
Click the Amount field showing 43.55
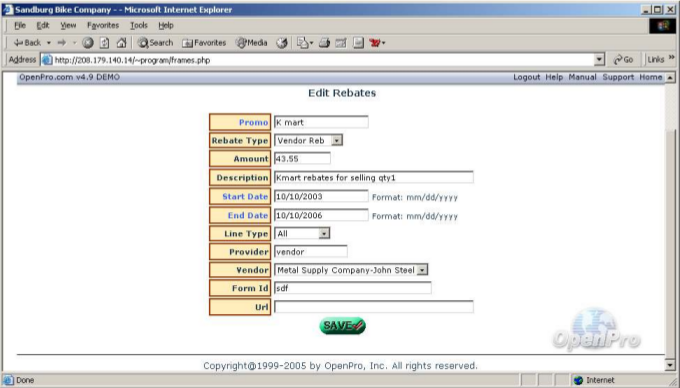(x=302, y=159)
